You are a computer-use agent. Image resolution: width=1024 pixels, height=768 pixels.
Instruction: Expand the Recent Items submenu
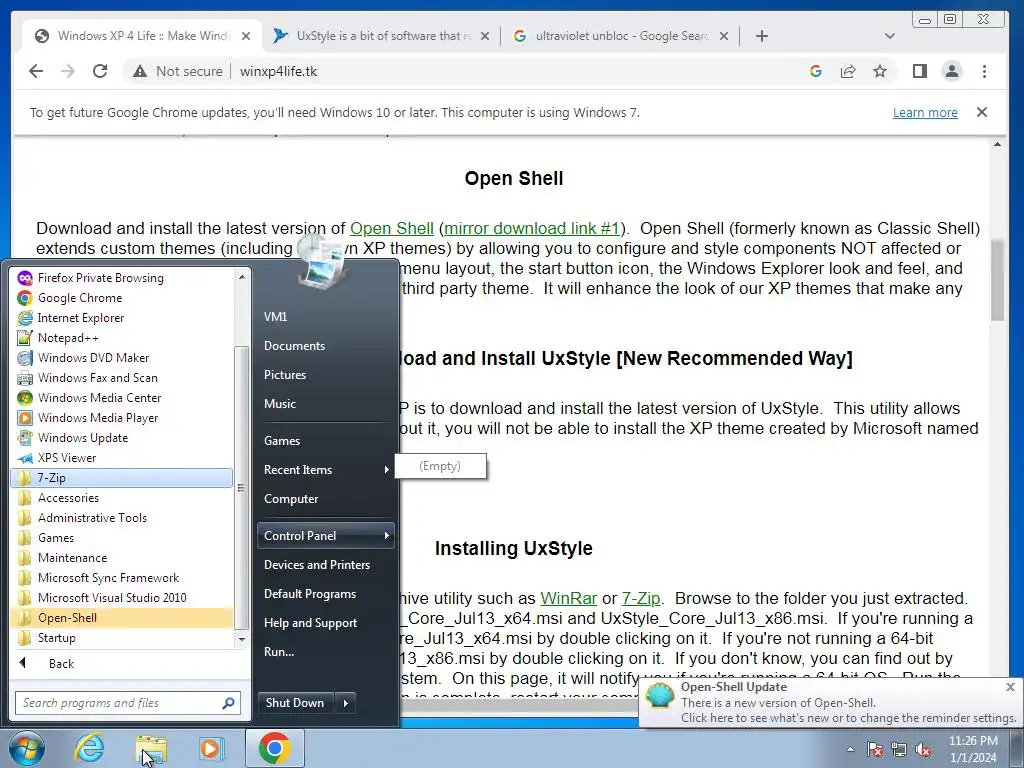pyautogui.click(x=325, y=470)
